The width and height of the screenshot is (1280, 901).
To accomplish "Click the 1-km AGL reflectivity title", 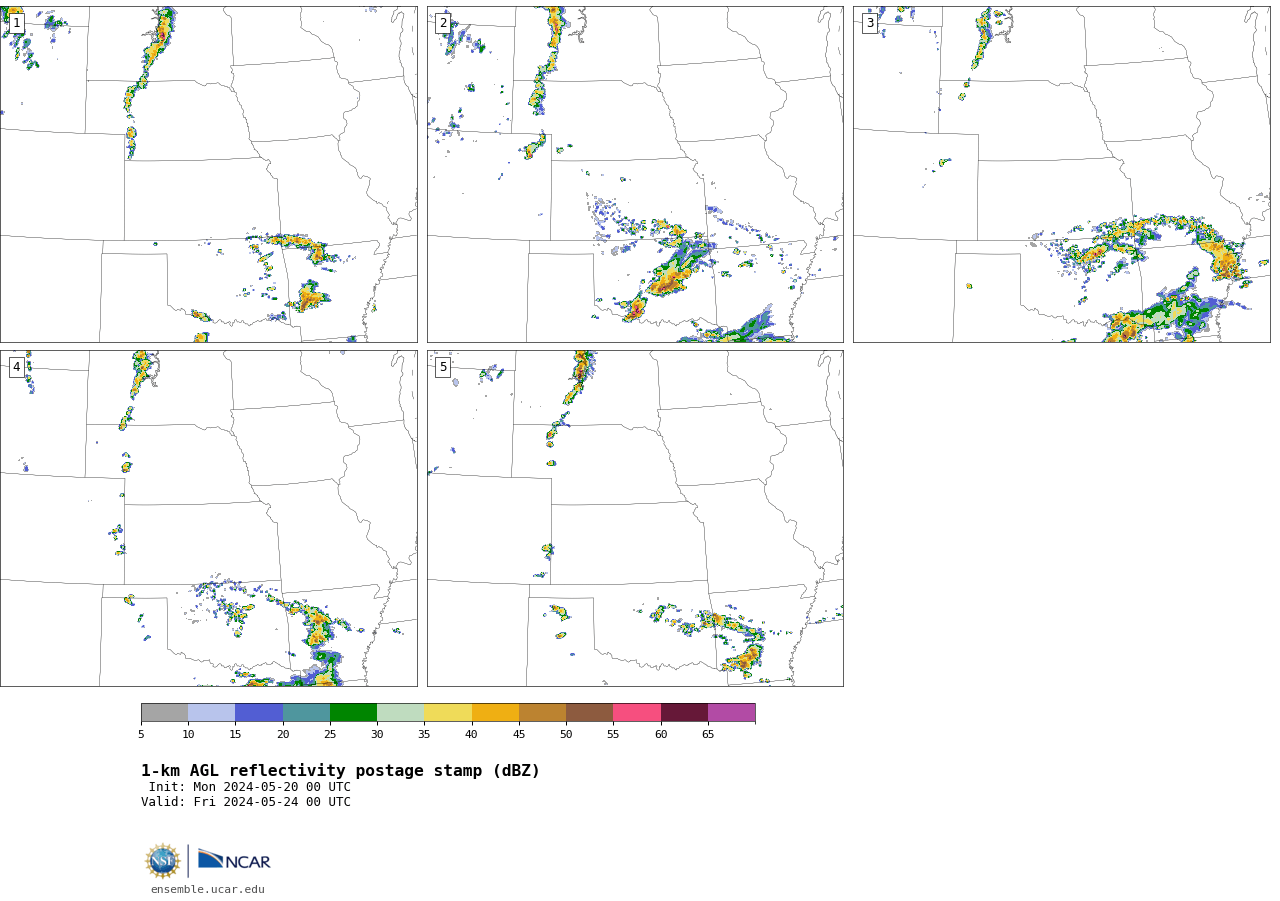I will click(x=340, y=771).
